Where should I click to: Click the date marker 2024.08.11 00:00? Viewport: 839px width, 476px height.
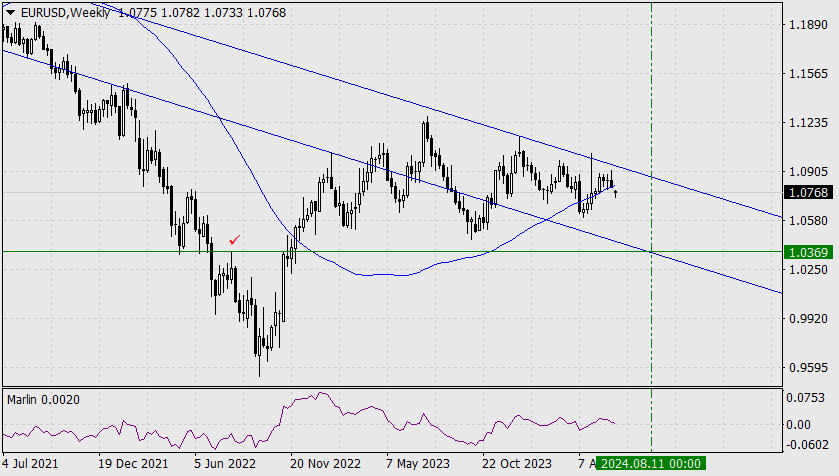[x=651, y=463]
